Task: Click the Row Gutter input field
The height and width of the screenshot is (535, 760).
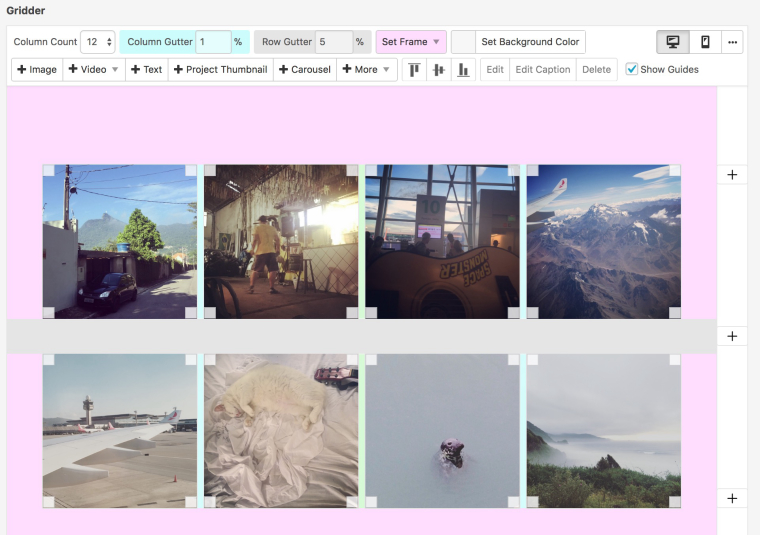Action: pos(334,42)
